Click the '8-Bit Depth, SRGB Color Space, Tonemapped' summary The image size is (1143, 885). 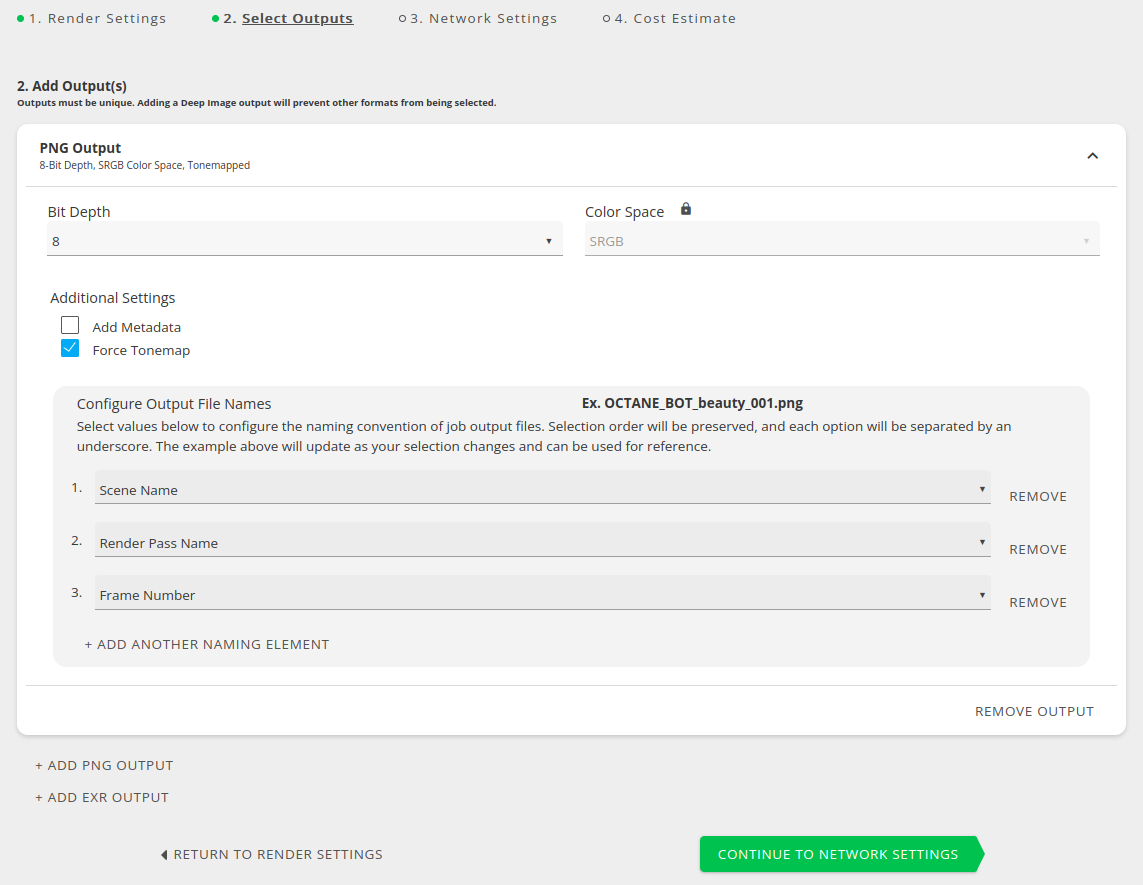pos(144,165)
